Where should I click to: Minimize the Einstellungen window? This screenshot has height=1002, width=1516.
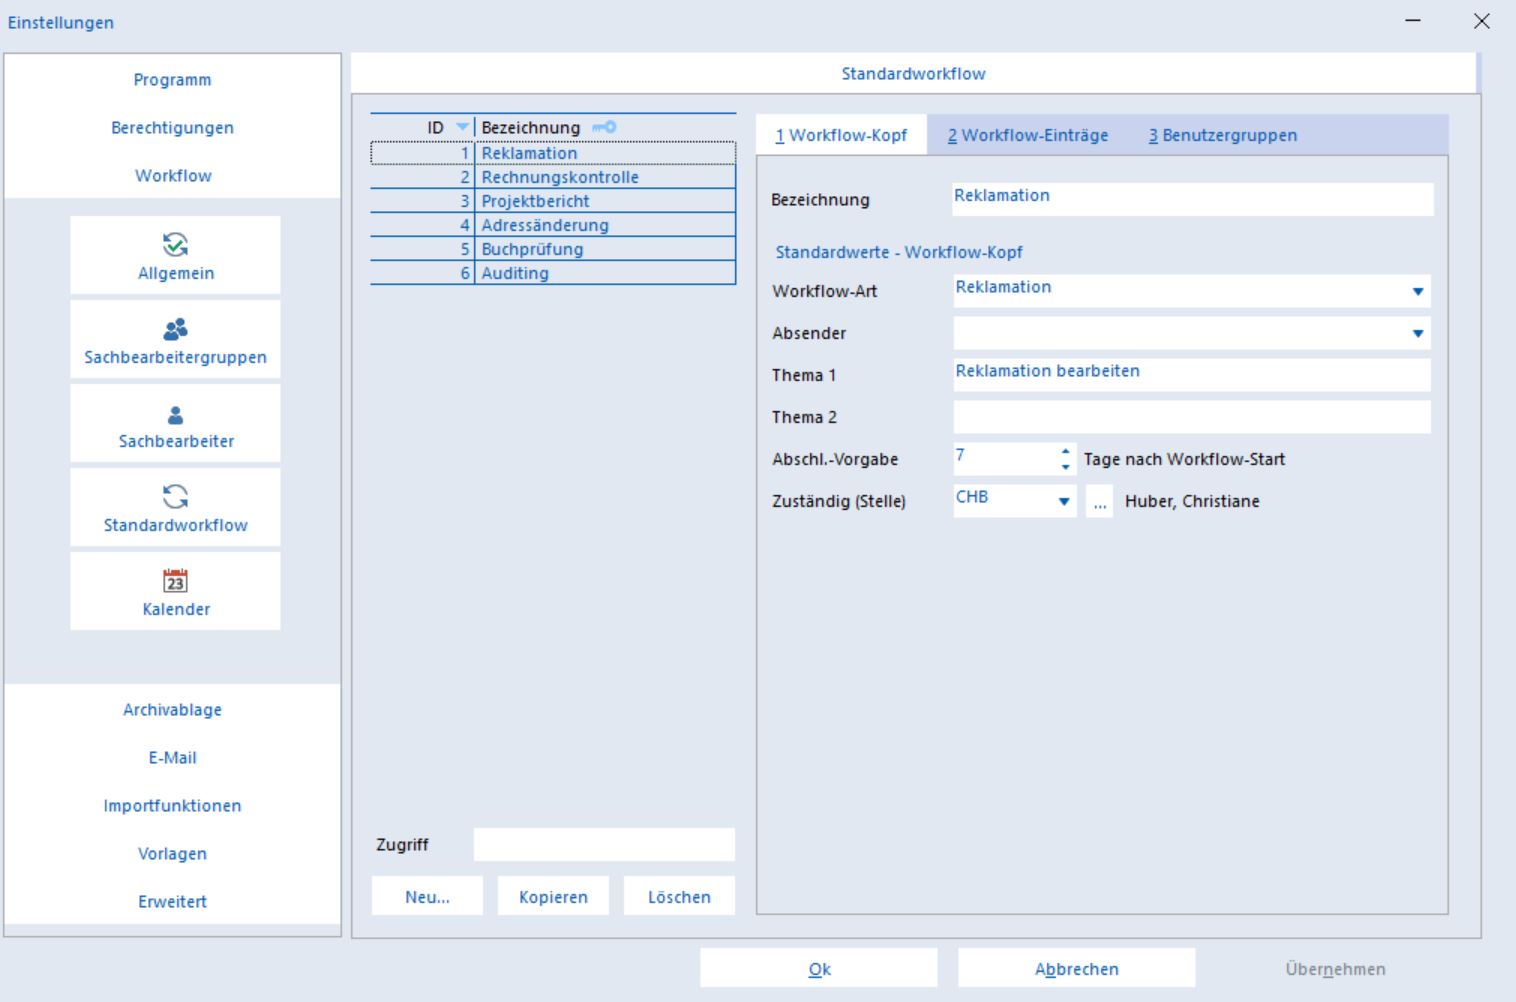(x=1412, y=21)
